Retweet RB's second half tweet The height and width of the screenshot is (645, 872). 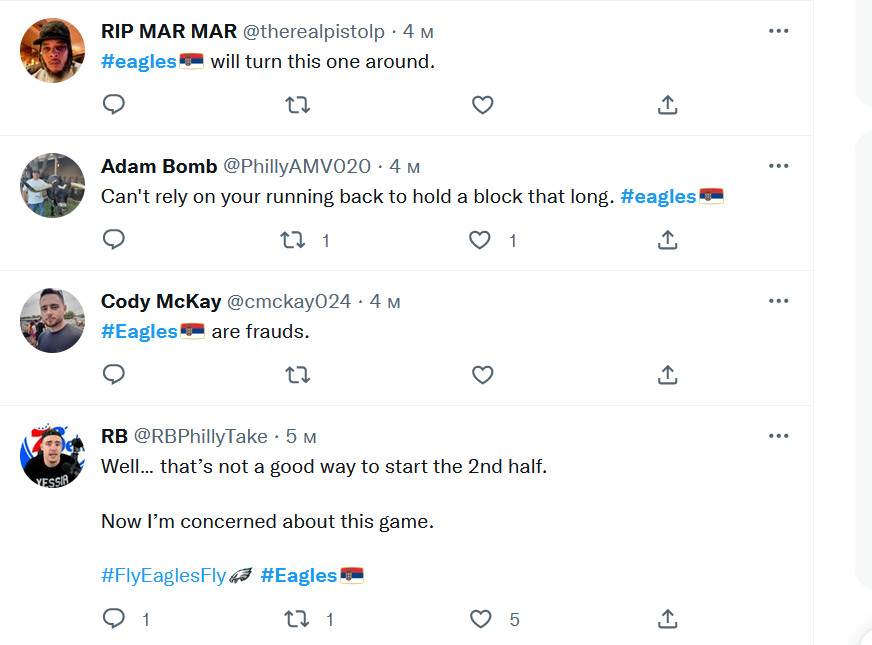pyautogui.click(x=297, y=619)
